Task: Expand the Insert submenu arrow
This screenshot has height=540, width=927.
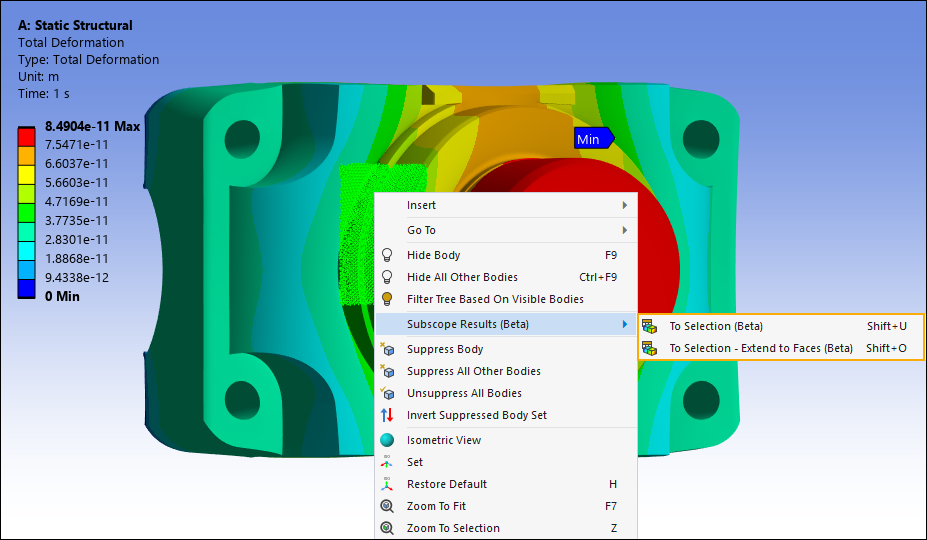Action: pyautogui.click(x=624, y=205)
